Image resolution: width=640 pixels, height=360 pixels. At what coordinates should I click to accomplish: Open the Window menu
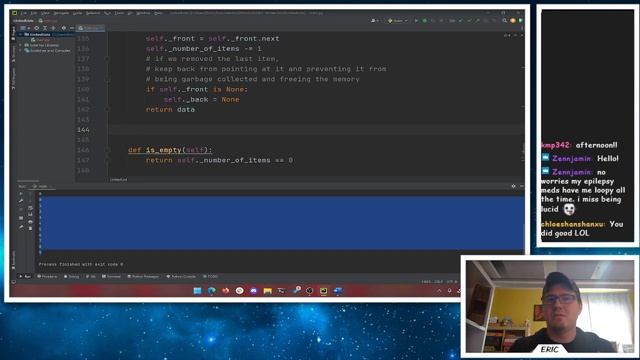click(143, 13)
